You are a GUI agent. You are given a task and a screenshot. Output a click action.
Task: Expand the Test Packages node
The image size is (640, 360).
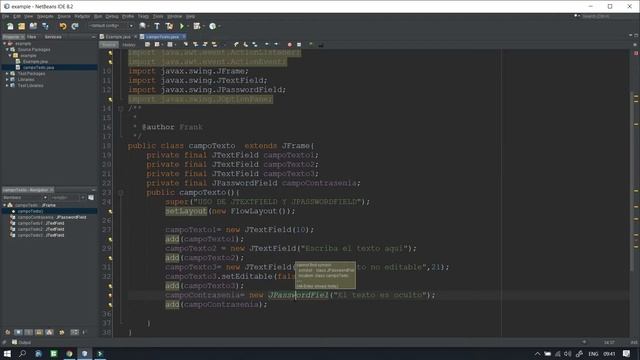pyautogui.click(x=7, y=73)
